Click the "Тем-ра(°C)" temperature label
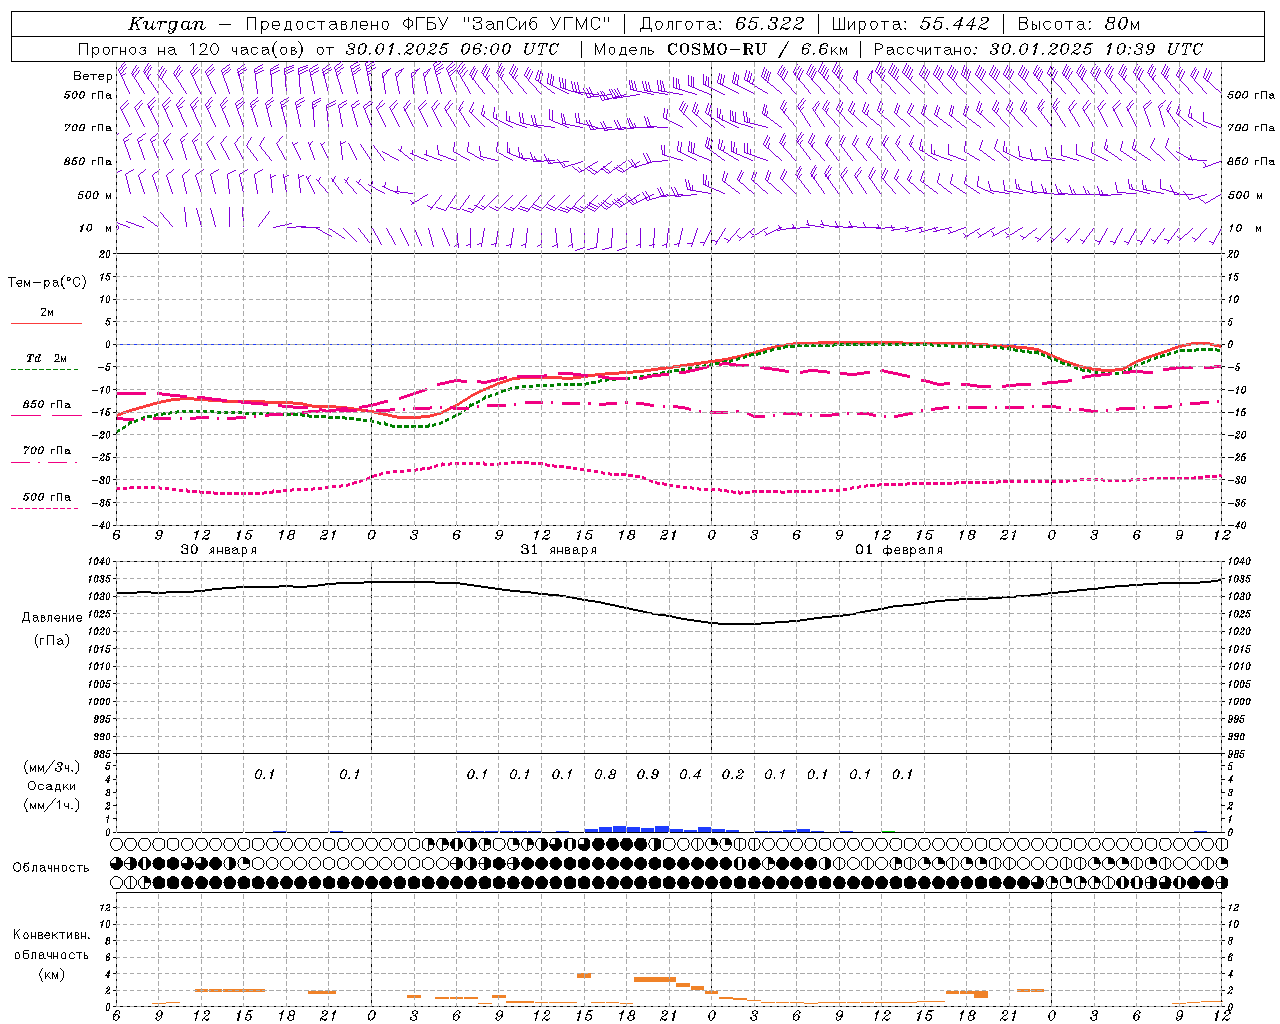 coord(47,282)
